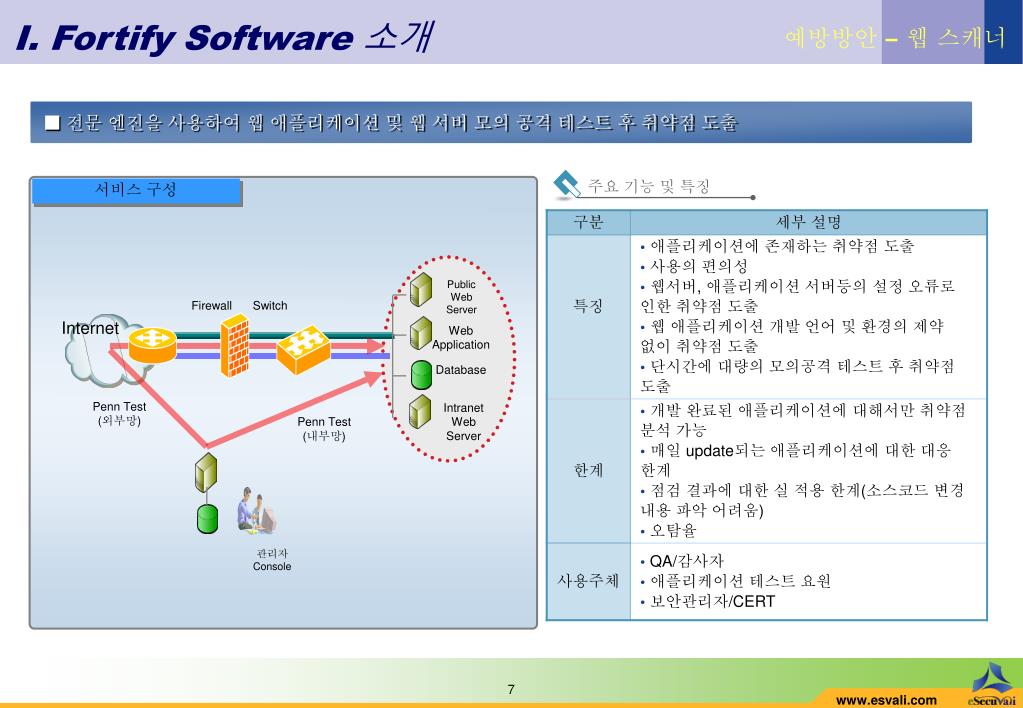Click the slide title Fortify Software 소개
This screenshot has width=1023, height=708.
(224, 37)
